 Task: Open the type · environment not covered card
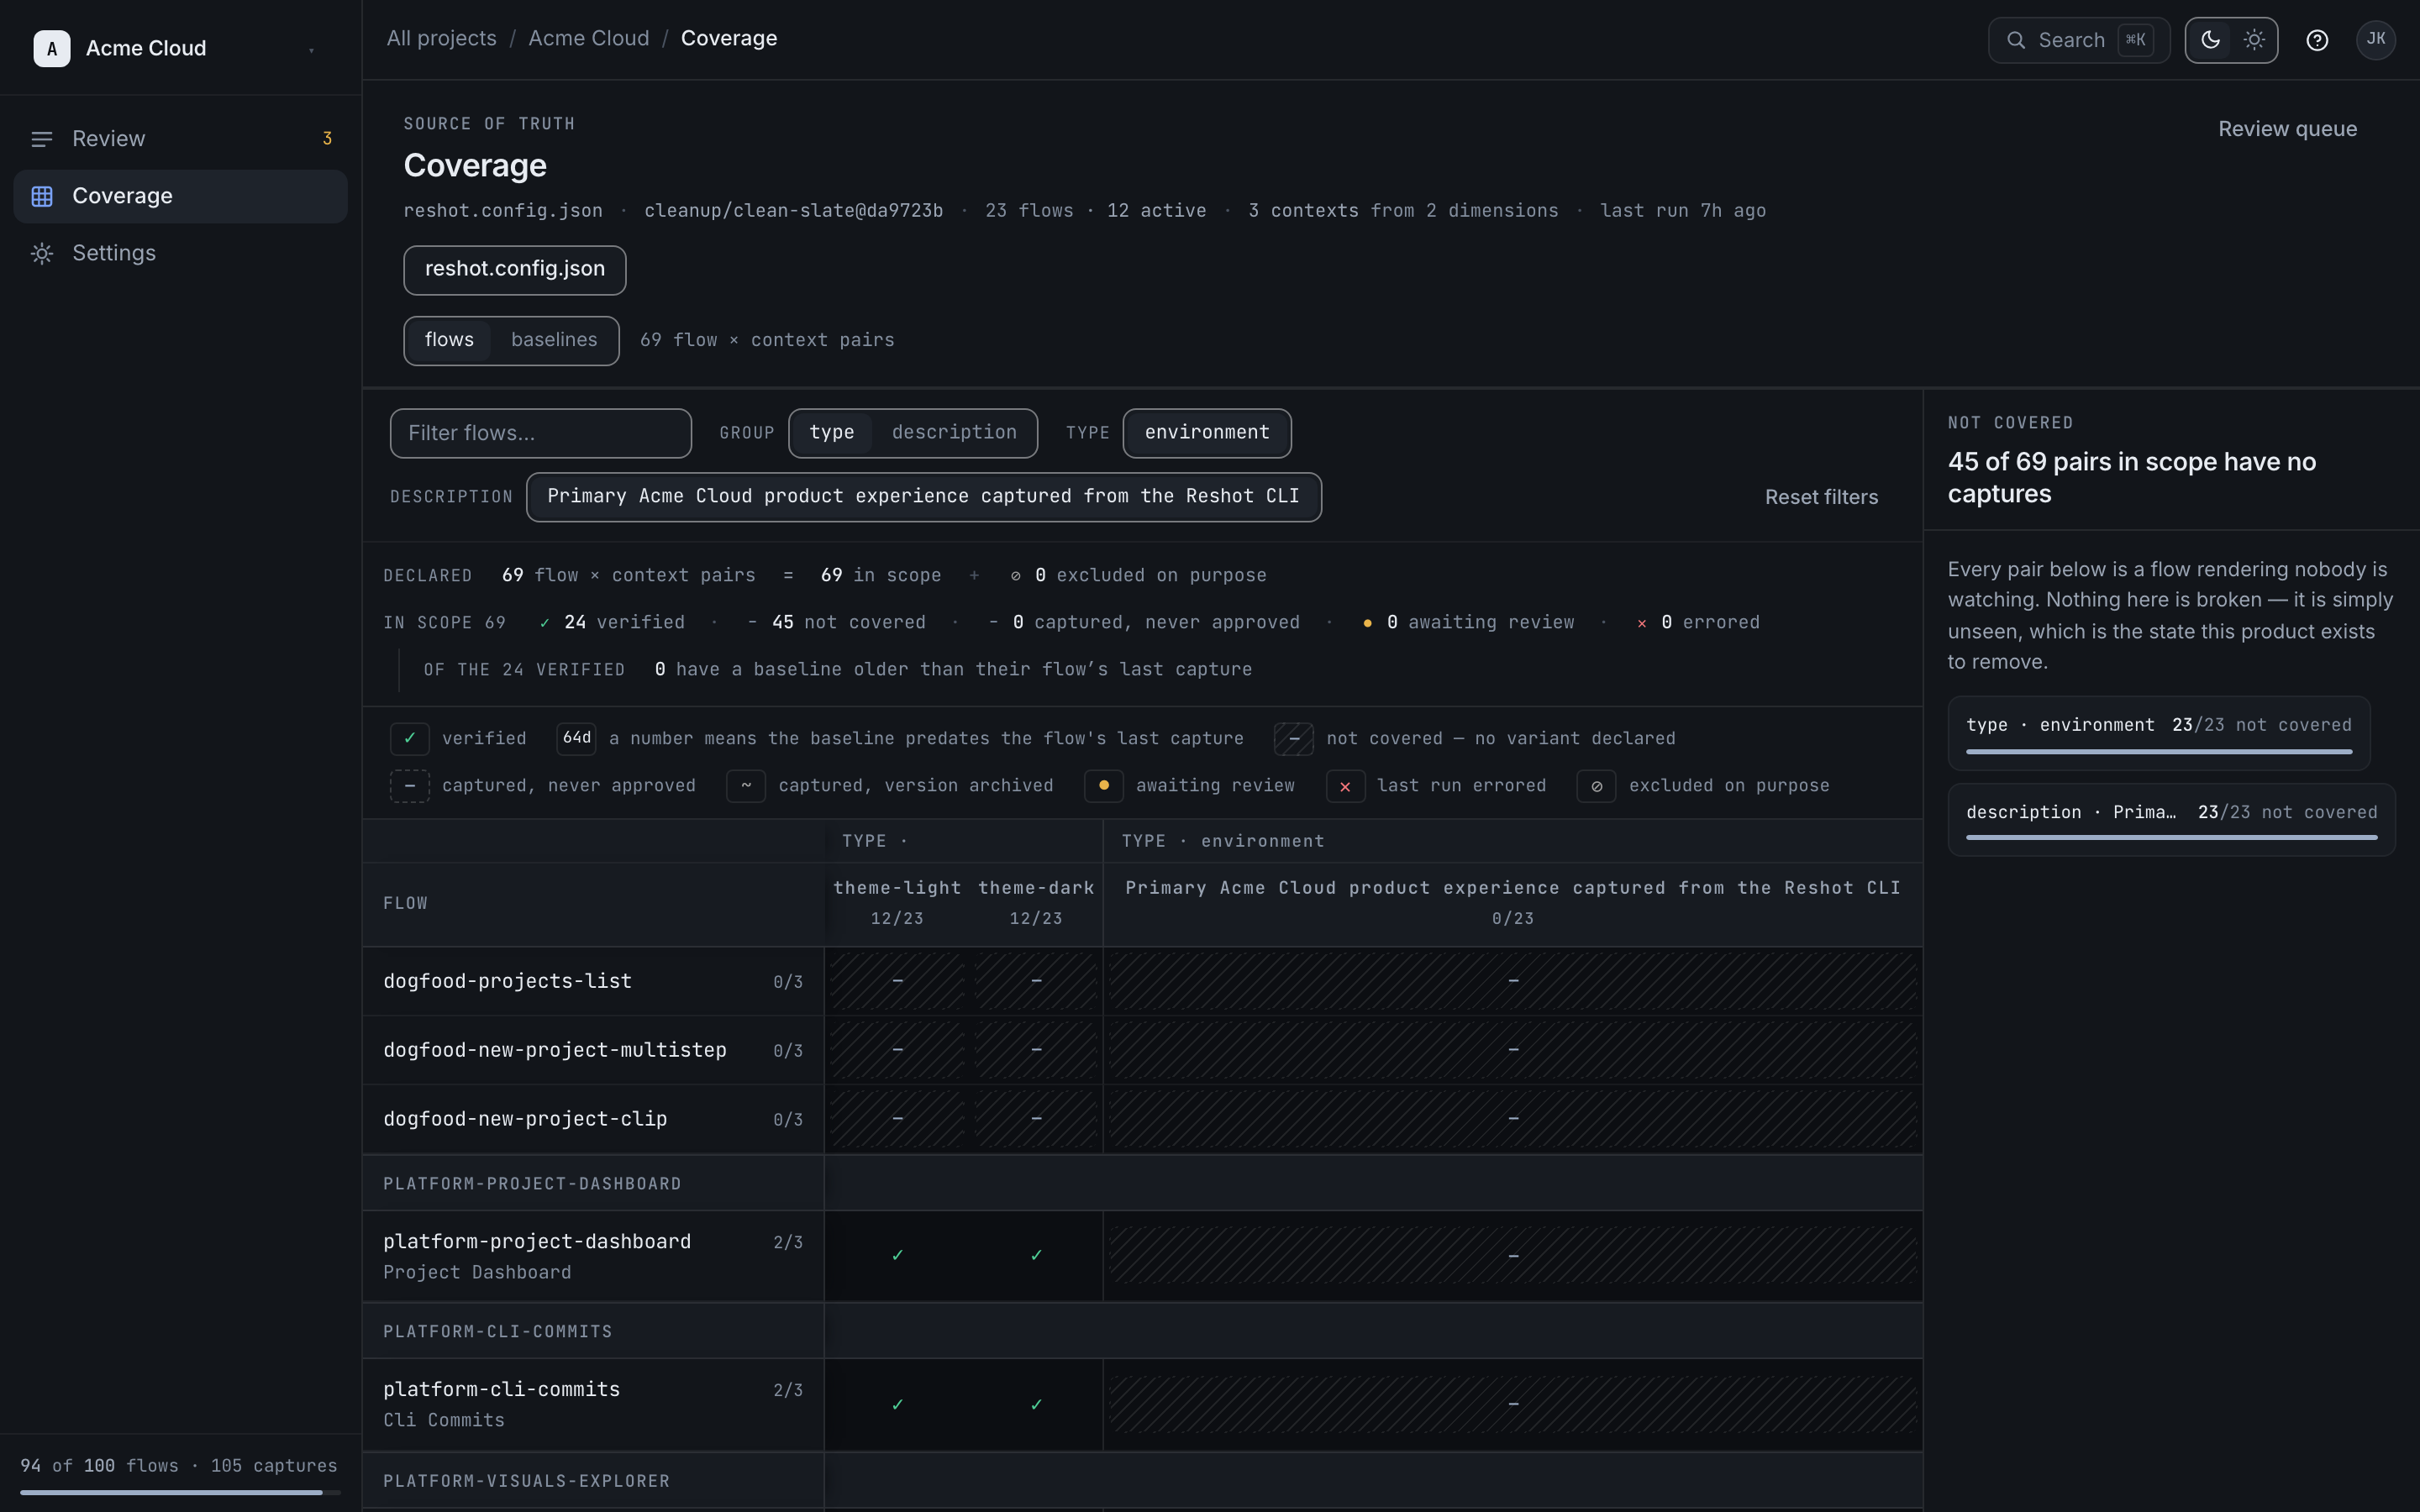point(2158,733)
